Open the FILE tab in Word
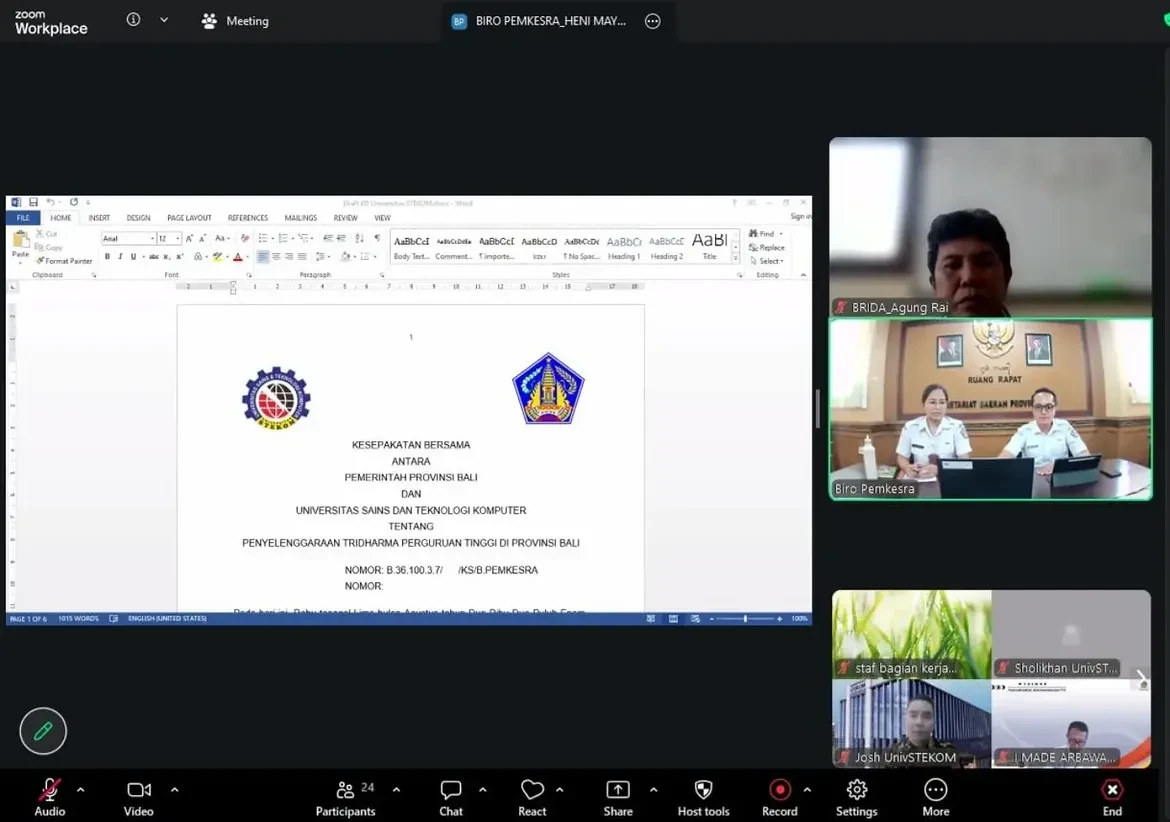 pos(23,218)
